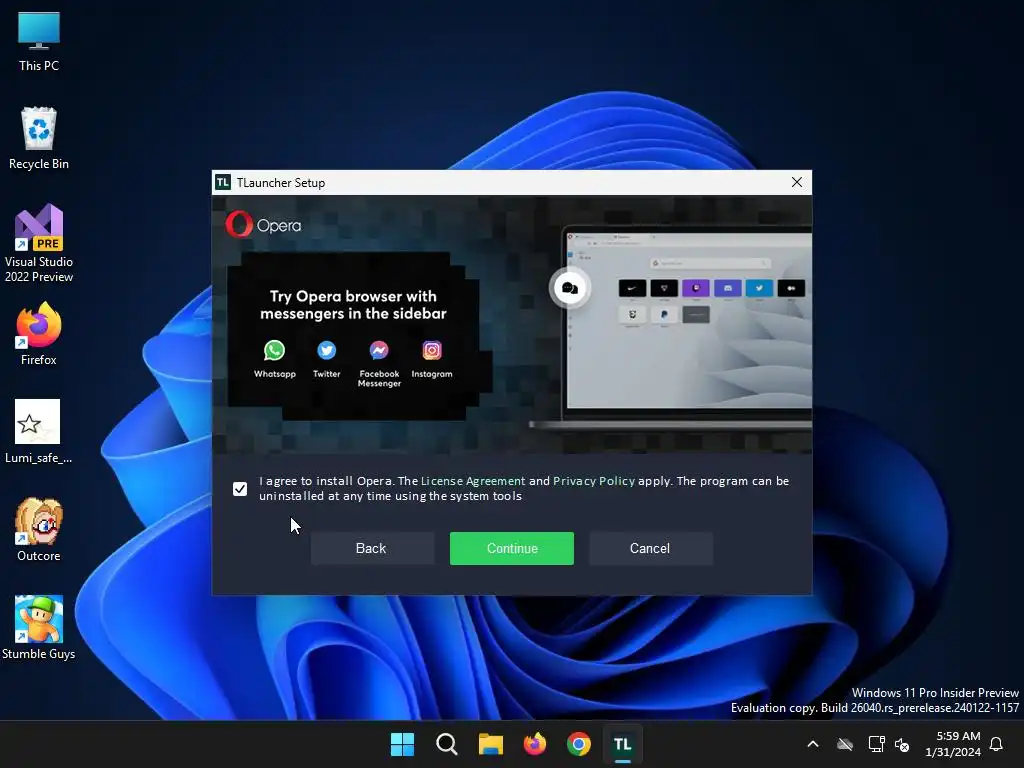
Task: Select the Outcore desktop shortcut
Action: [39, 530]
